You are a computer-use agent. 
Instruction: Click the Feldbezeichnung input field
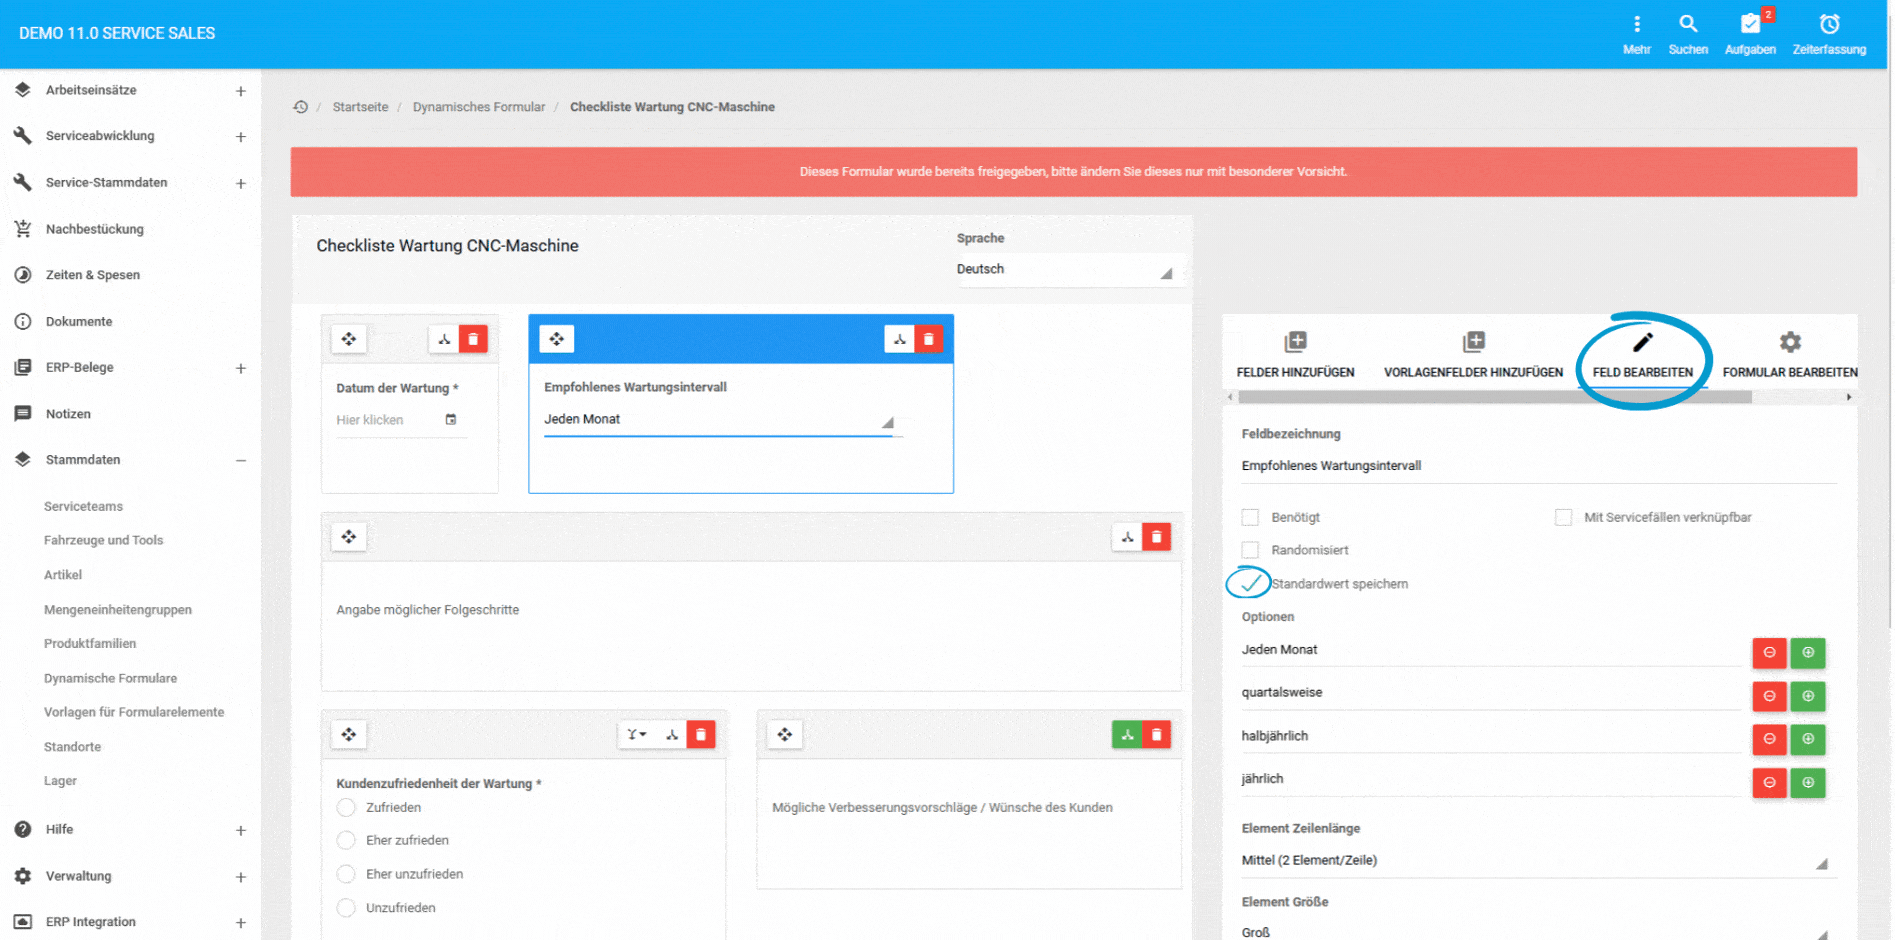click(1537, 466)
